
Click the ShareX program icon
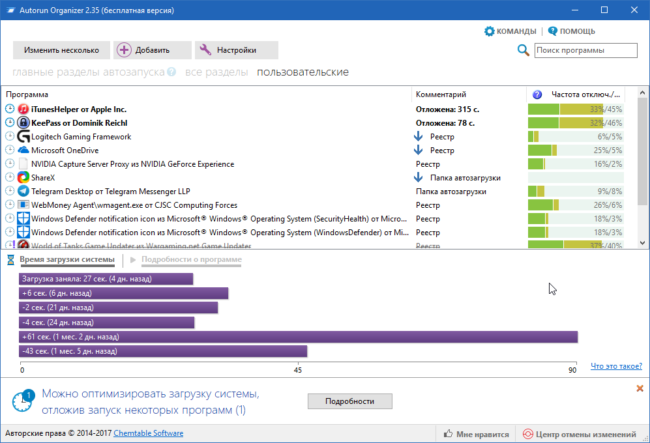point(23,177)
